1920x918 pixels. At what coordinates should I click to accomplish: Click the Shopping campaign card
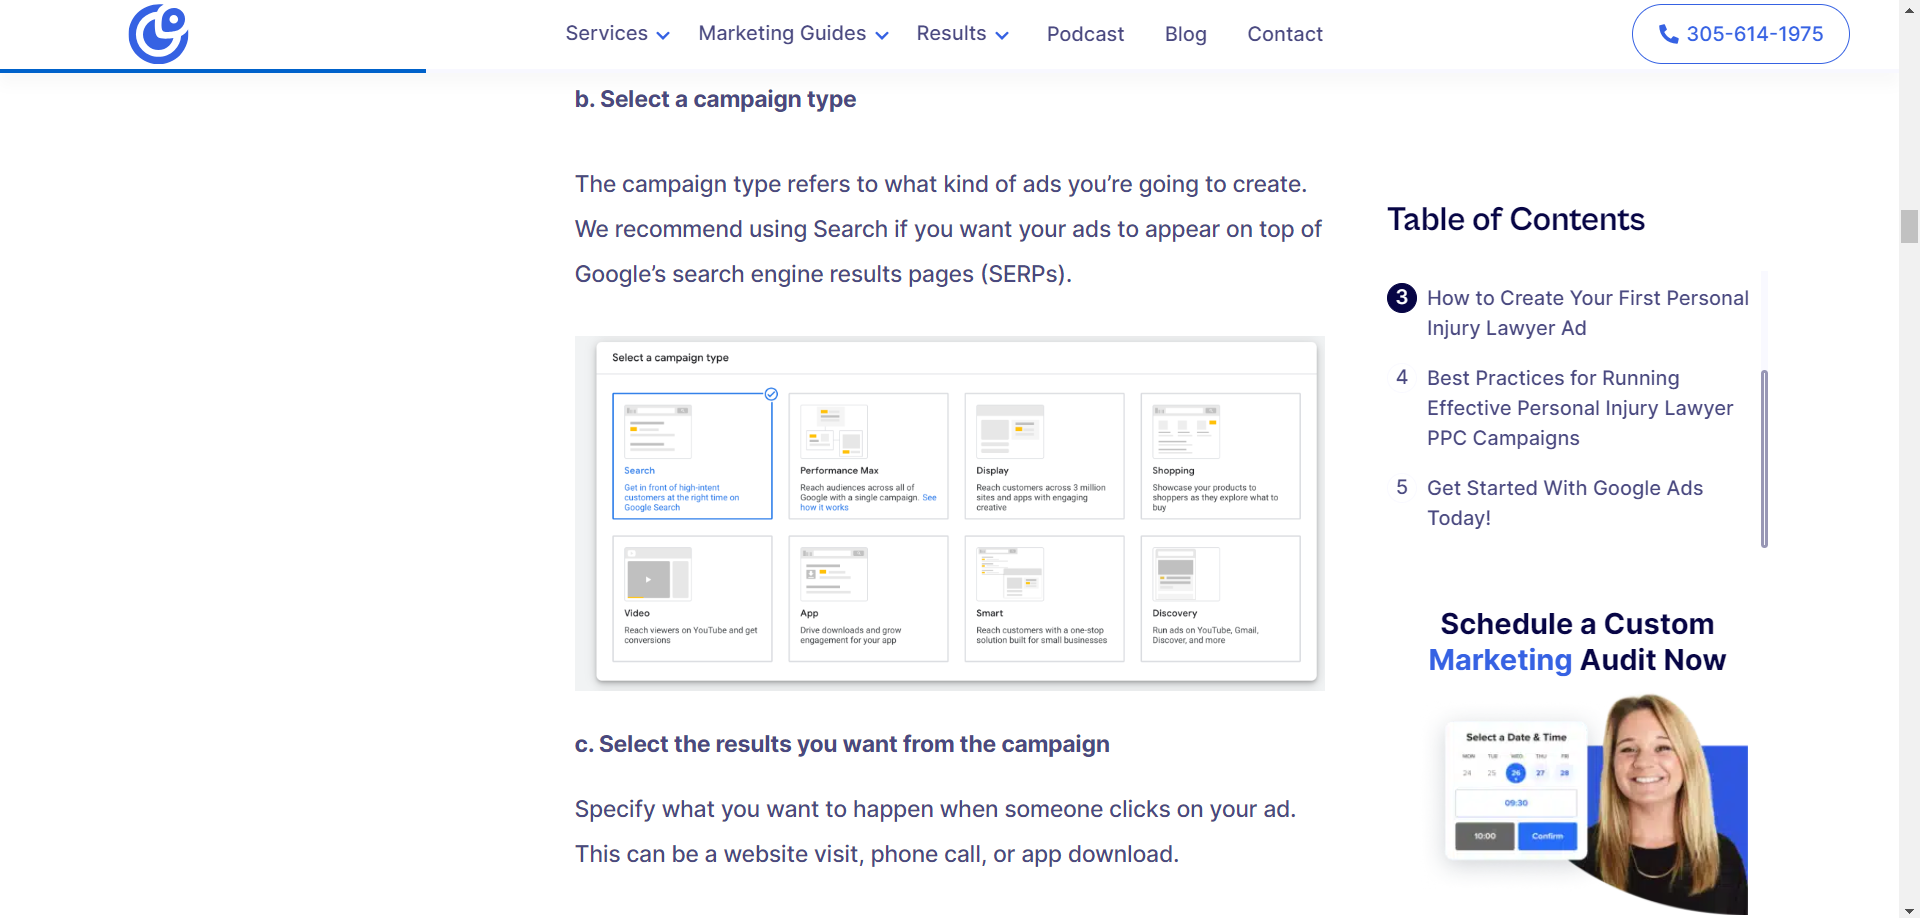pyautogui.click(x=1220, y=456)
